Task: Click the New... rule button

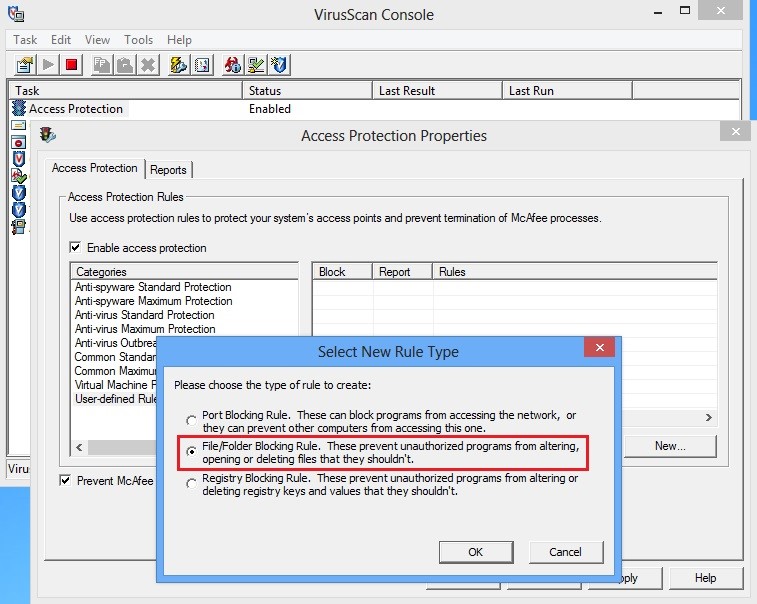Action: click(x=669, y=446)
